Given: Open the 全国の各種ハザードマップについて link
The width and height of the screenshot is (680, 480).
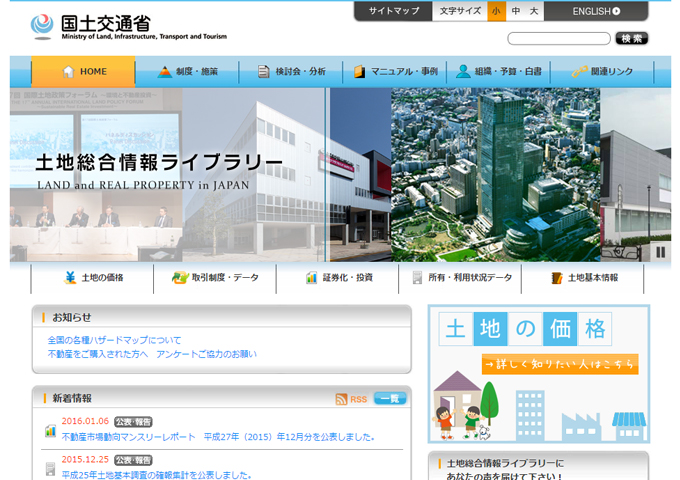Looking at the screenshot, I should click(x=114, y=340).
